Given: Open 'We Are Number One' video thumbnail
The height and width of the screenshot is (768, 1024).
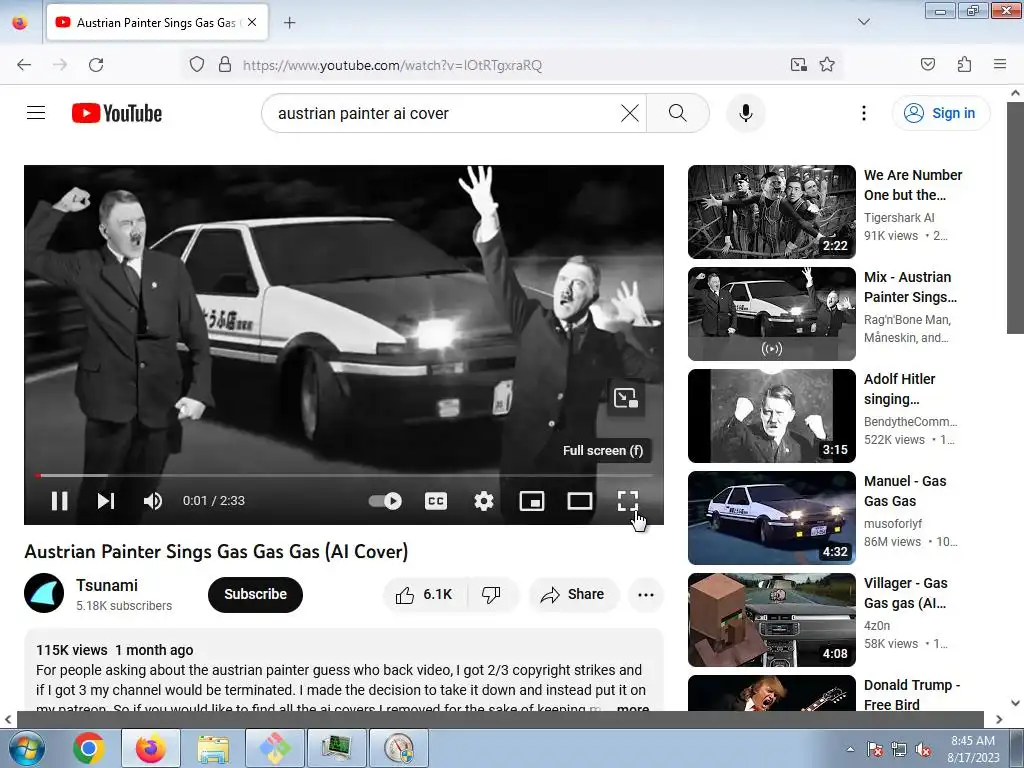Looking at the screenshot, I should tap(771, 212).
